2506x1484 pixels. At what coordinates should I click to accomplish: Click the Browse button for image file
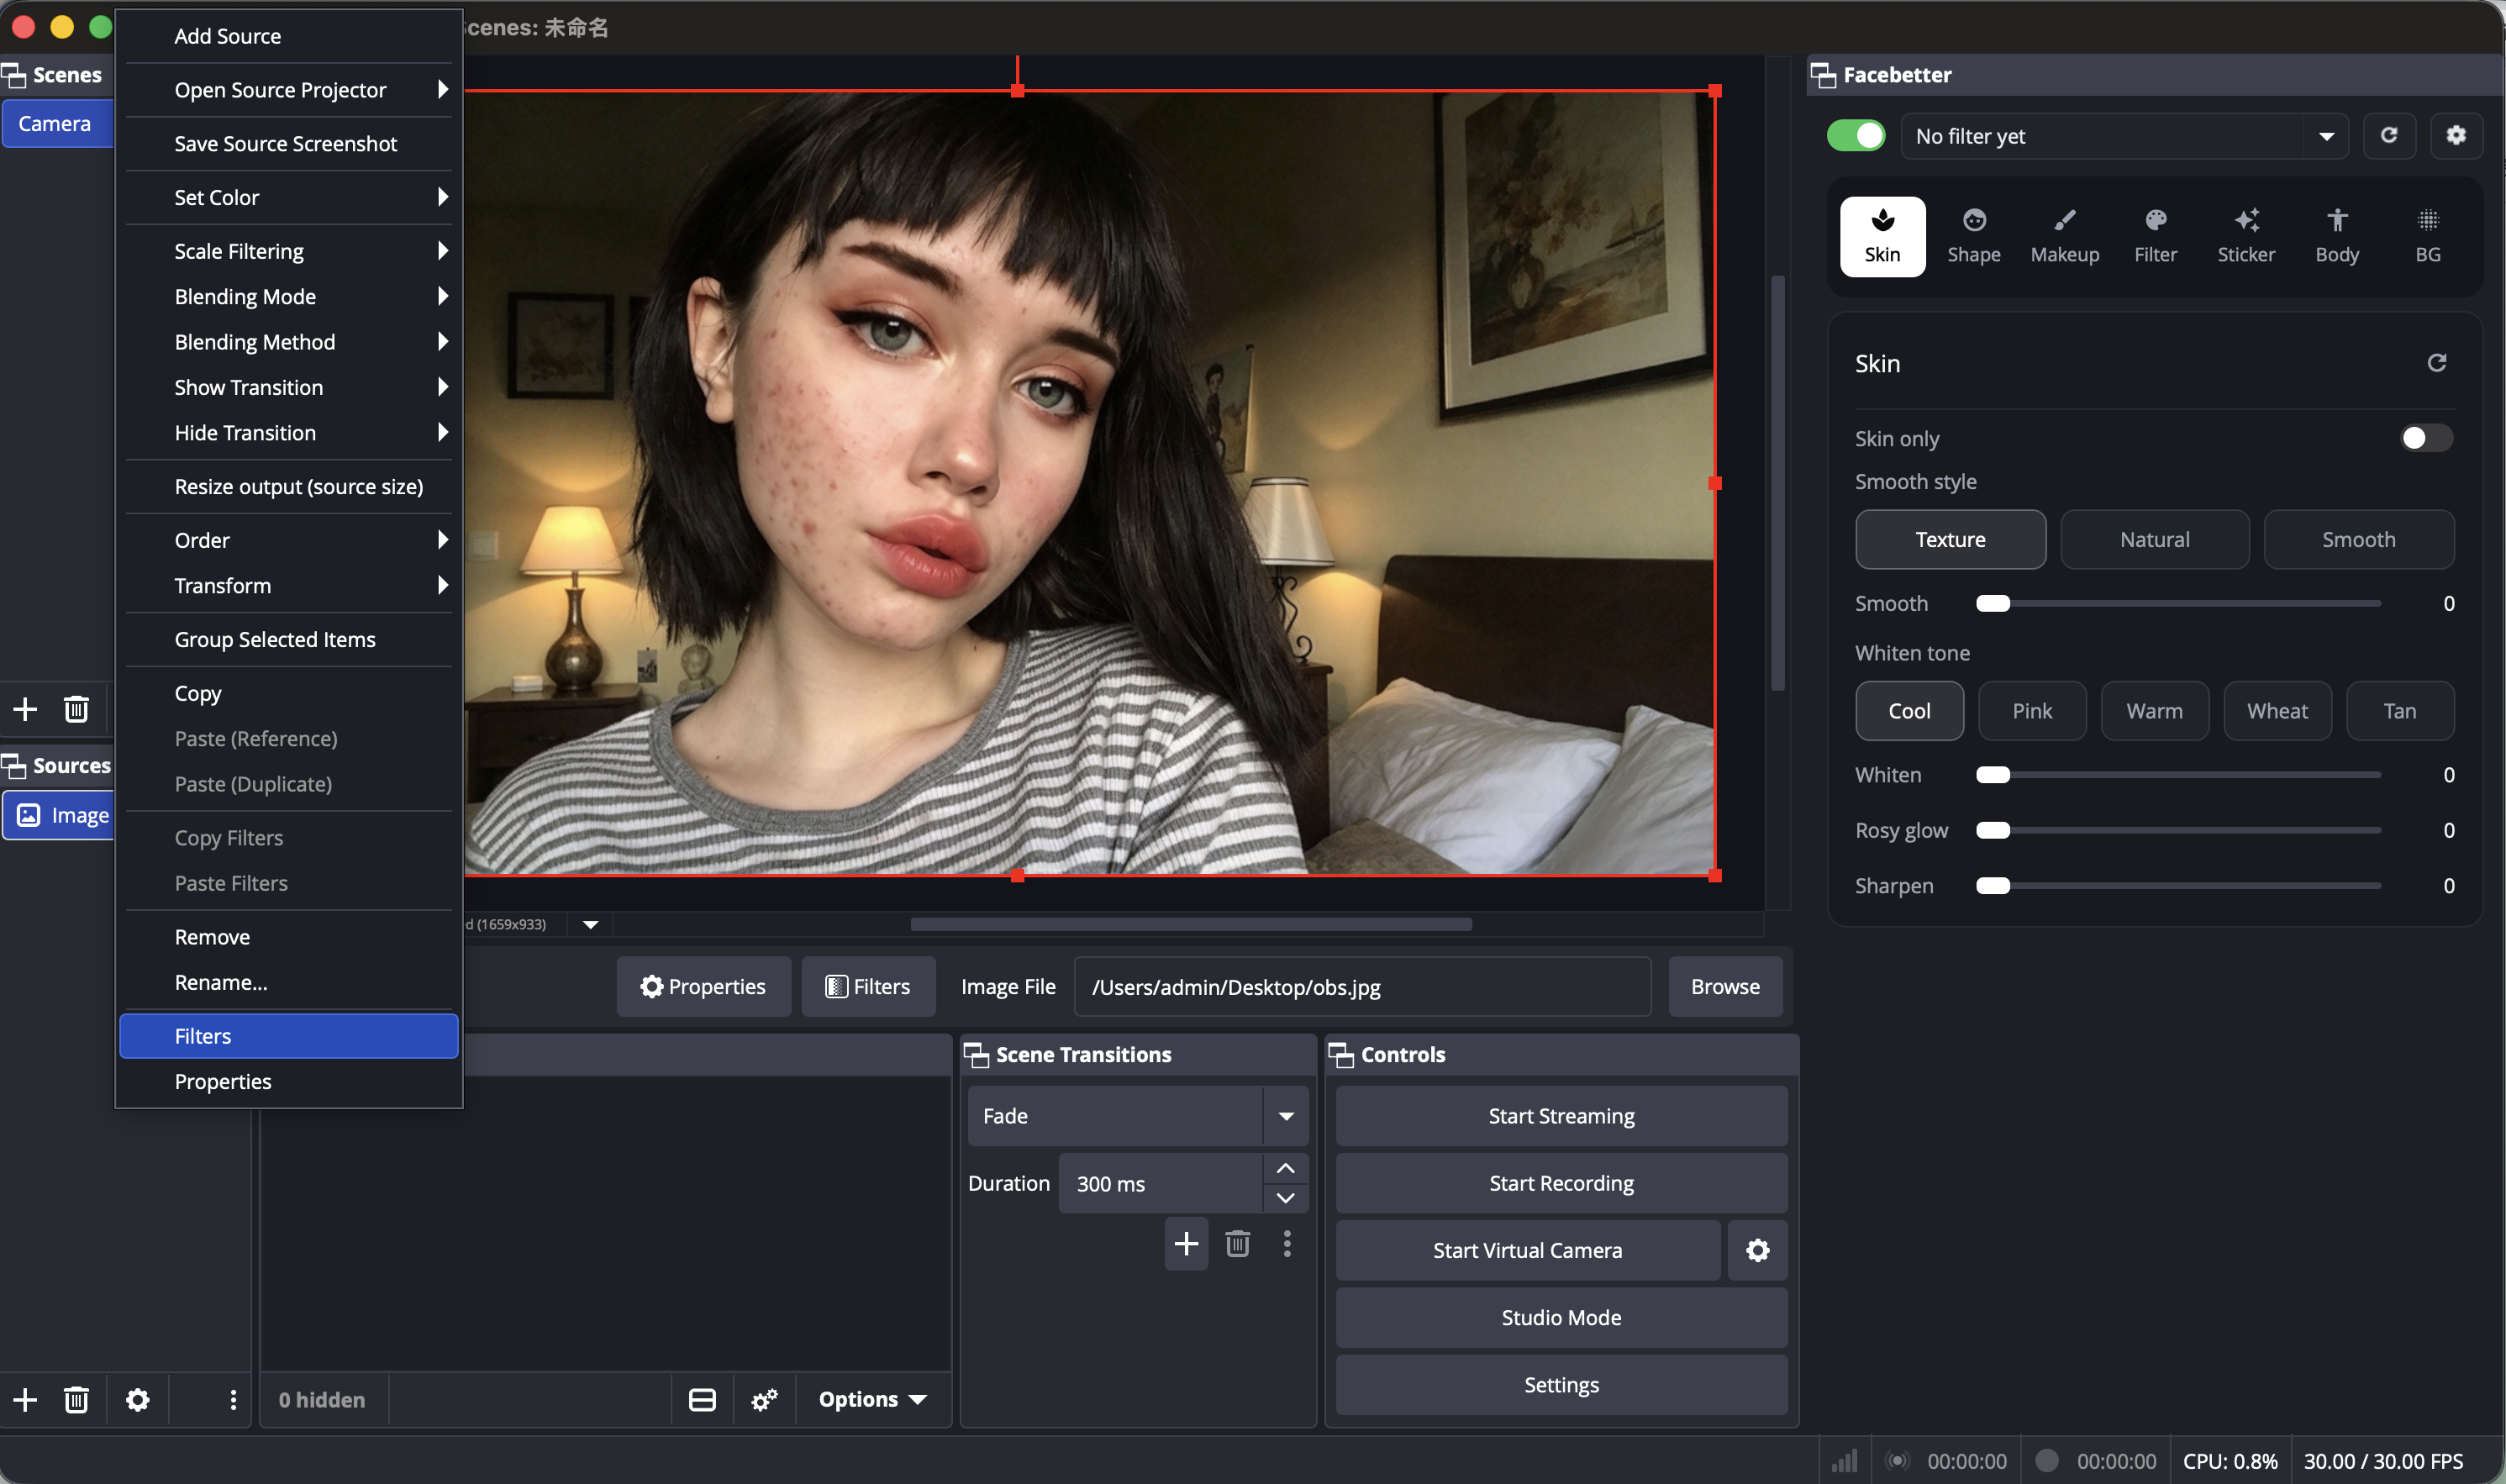[1725, 986]
